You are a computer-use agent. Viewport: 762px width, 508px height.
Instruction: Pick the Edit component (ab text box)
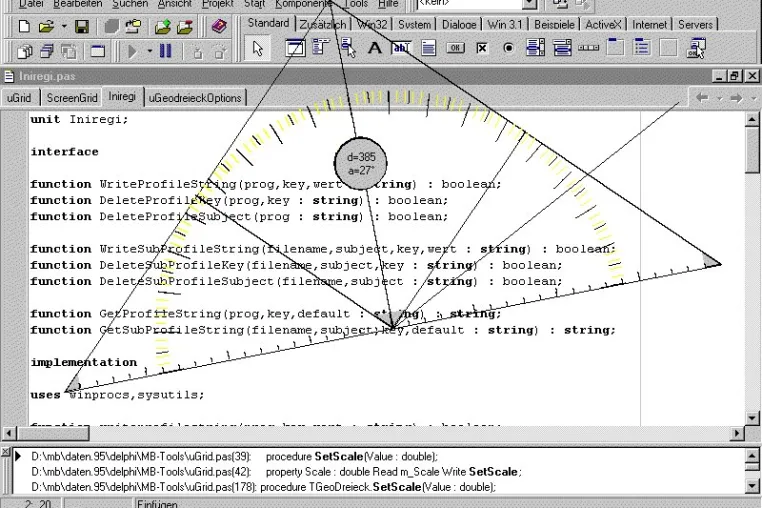pos(401,48)
